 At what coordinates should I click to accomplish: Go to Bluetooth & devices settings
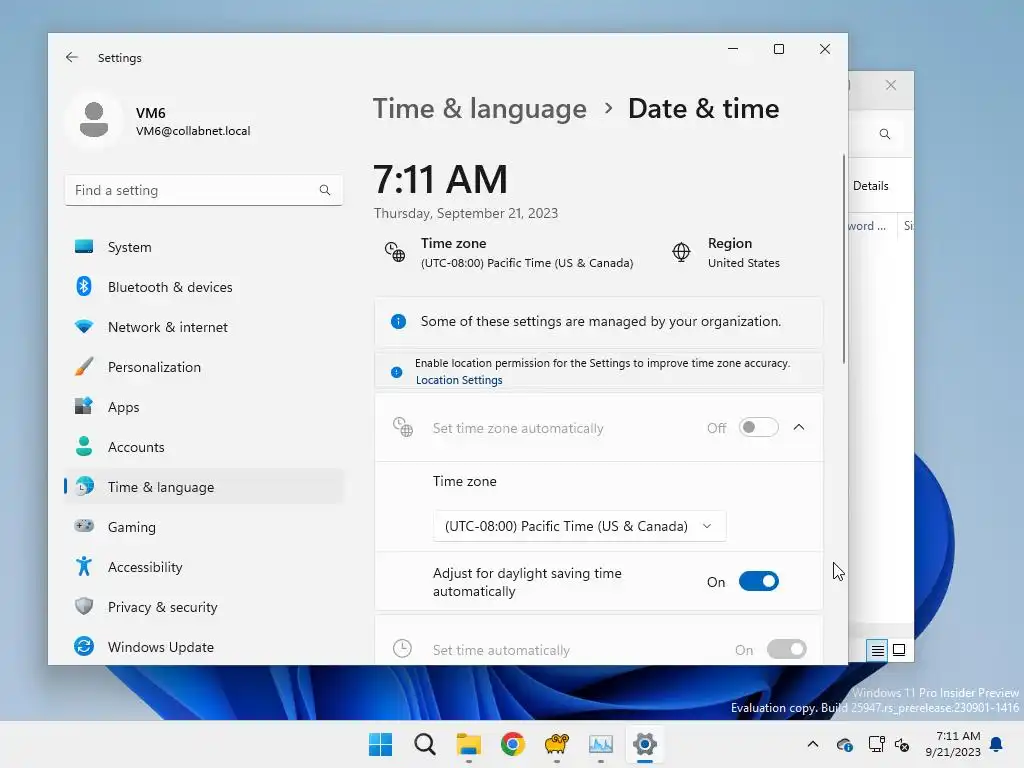click(x=204, y=287)
